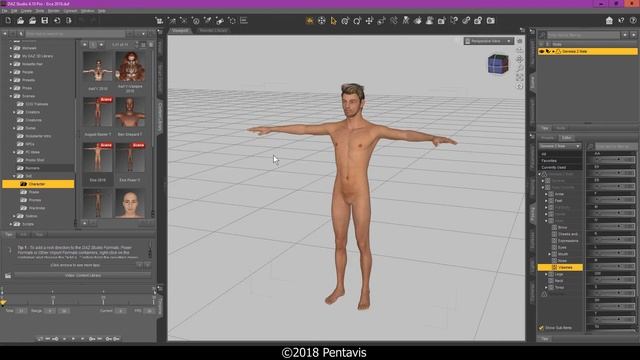Select the Expressions group in Parameters tree

[x=568, y=241]
